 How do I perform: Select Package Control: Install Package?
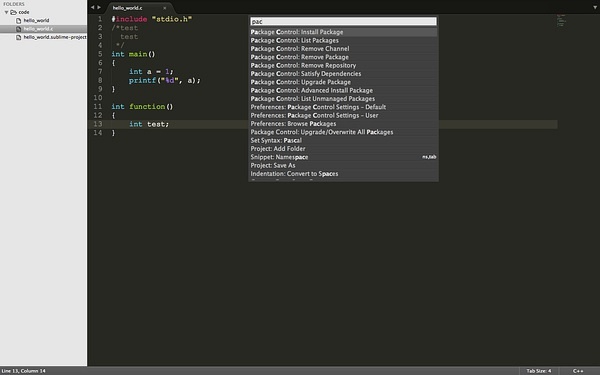tap(343, 32)
